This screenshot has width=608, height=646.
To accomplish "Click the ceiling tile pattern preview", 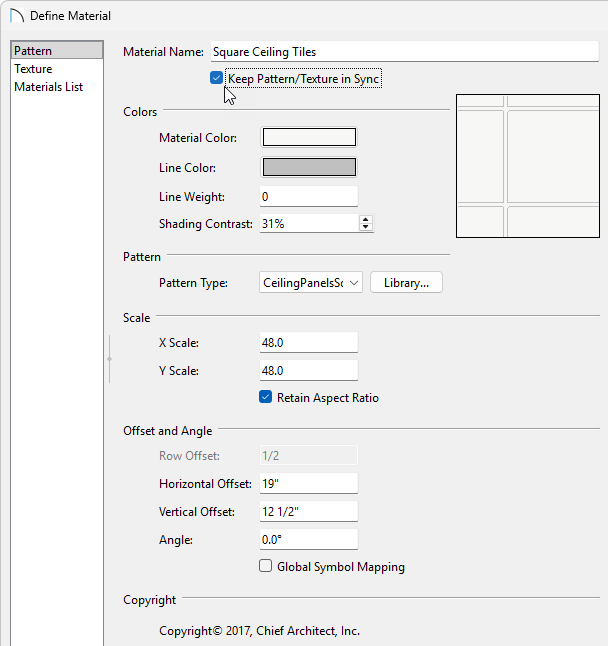I will (527, 166).
